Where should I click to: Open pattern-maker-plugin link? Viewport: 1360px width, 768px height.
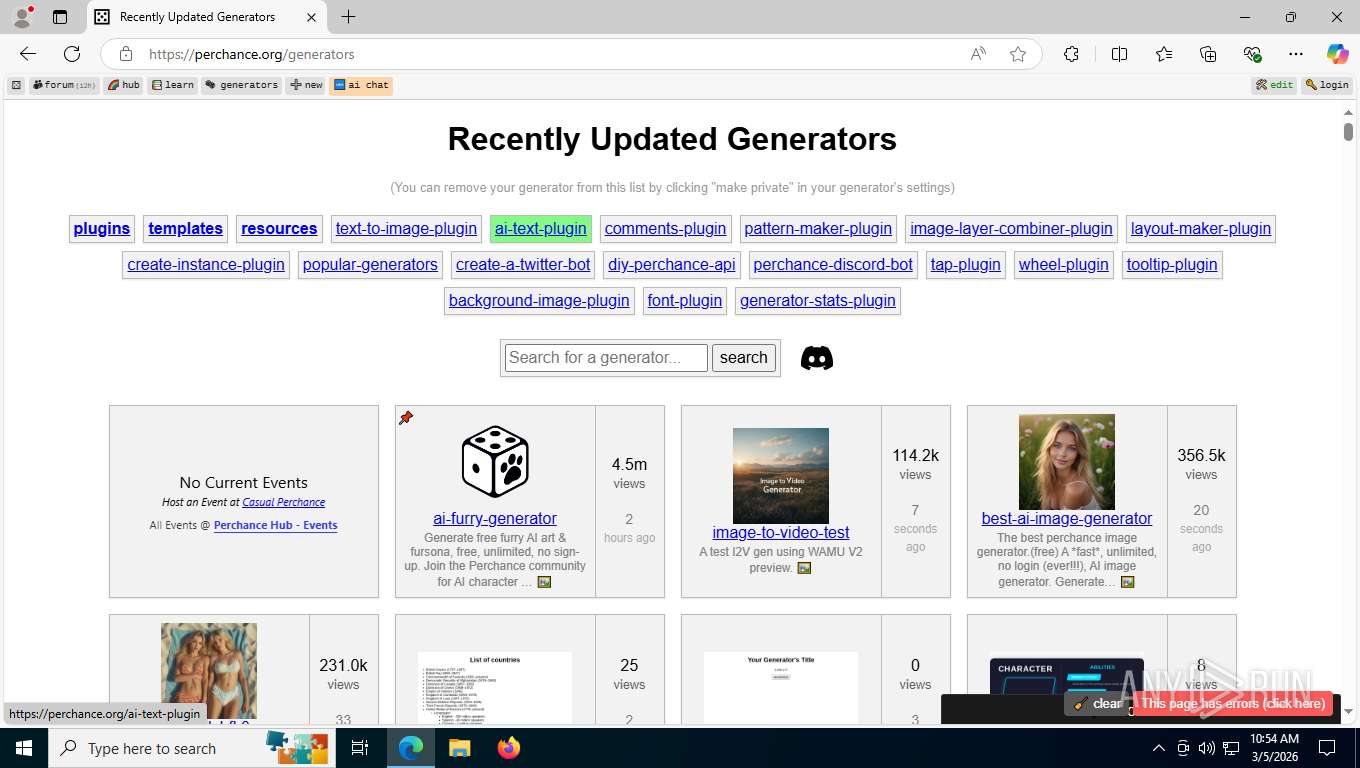818,229
